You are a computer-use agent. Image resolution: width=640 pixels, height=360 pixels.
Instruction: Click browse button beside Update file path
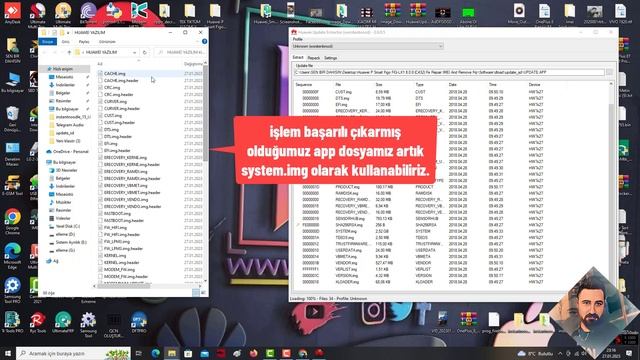(x=609, y=72)
